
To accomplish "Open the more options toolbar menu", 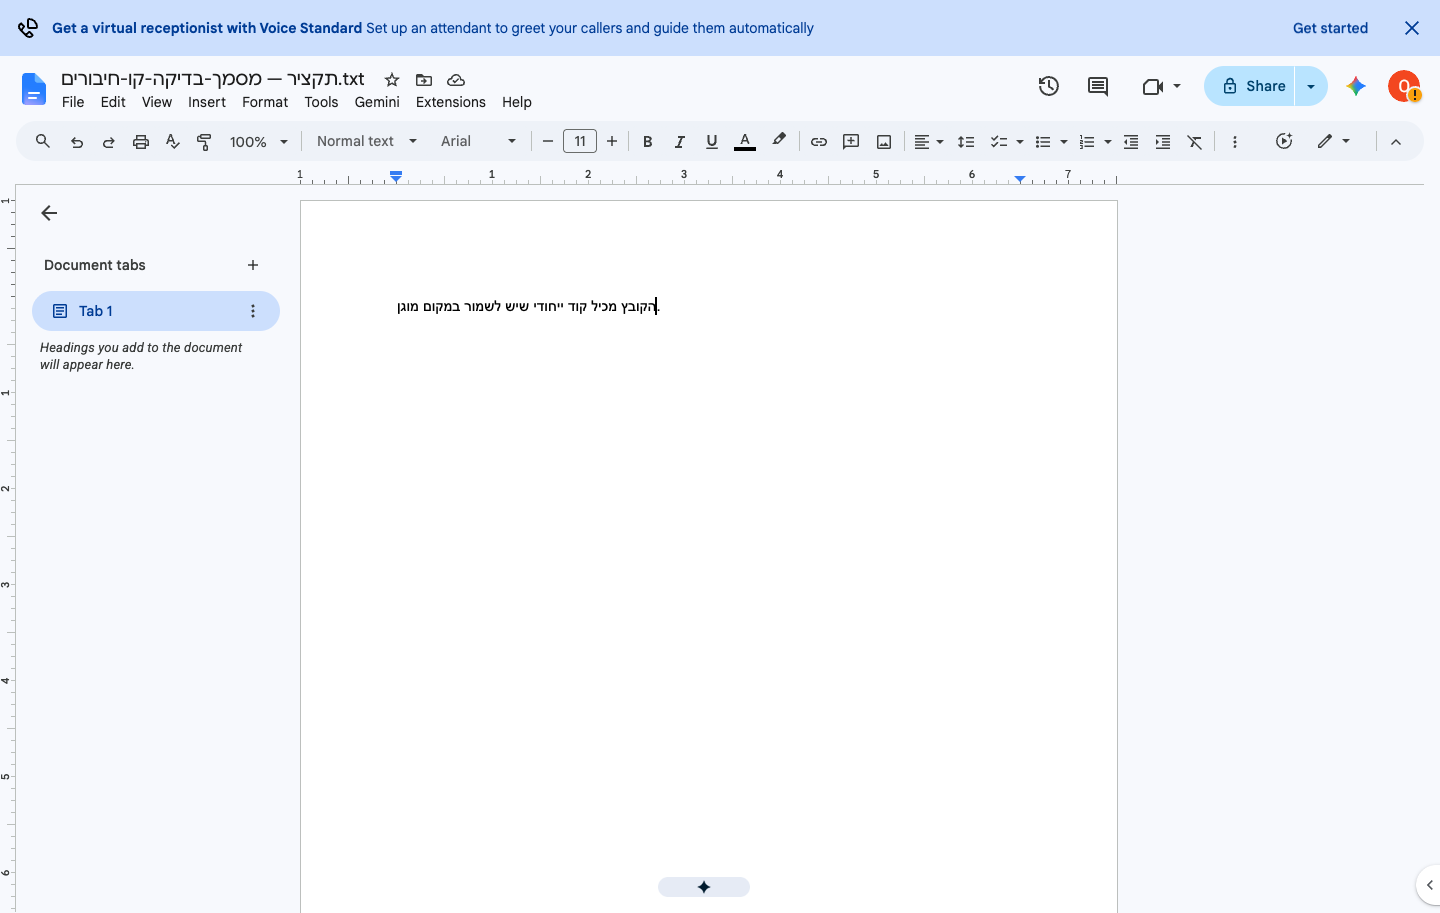I will click(x=1235, y=142).
